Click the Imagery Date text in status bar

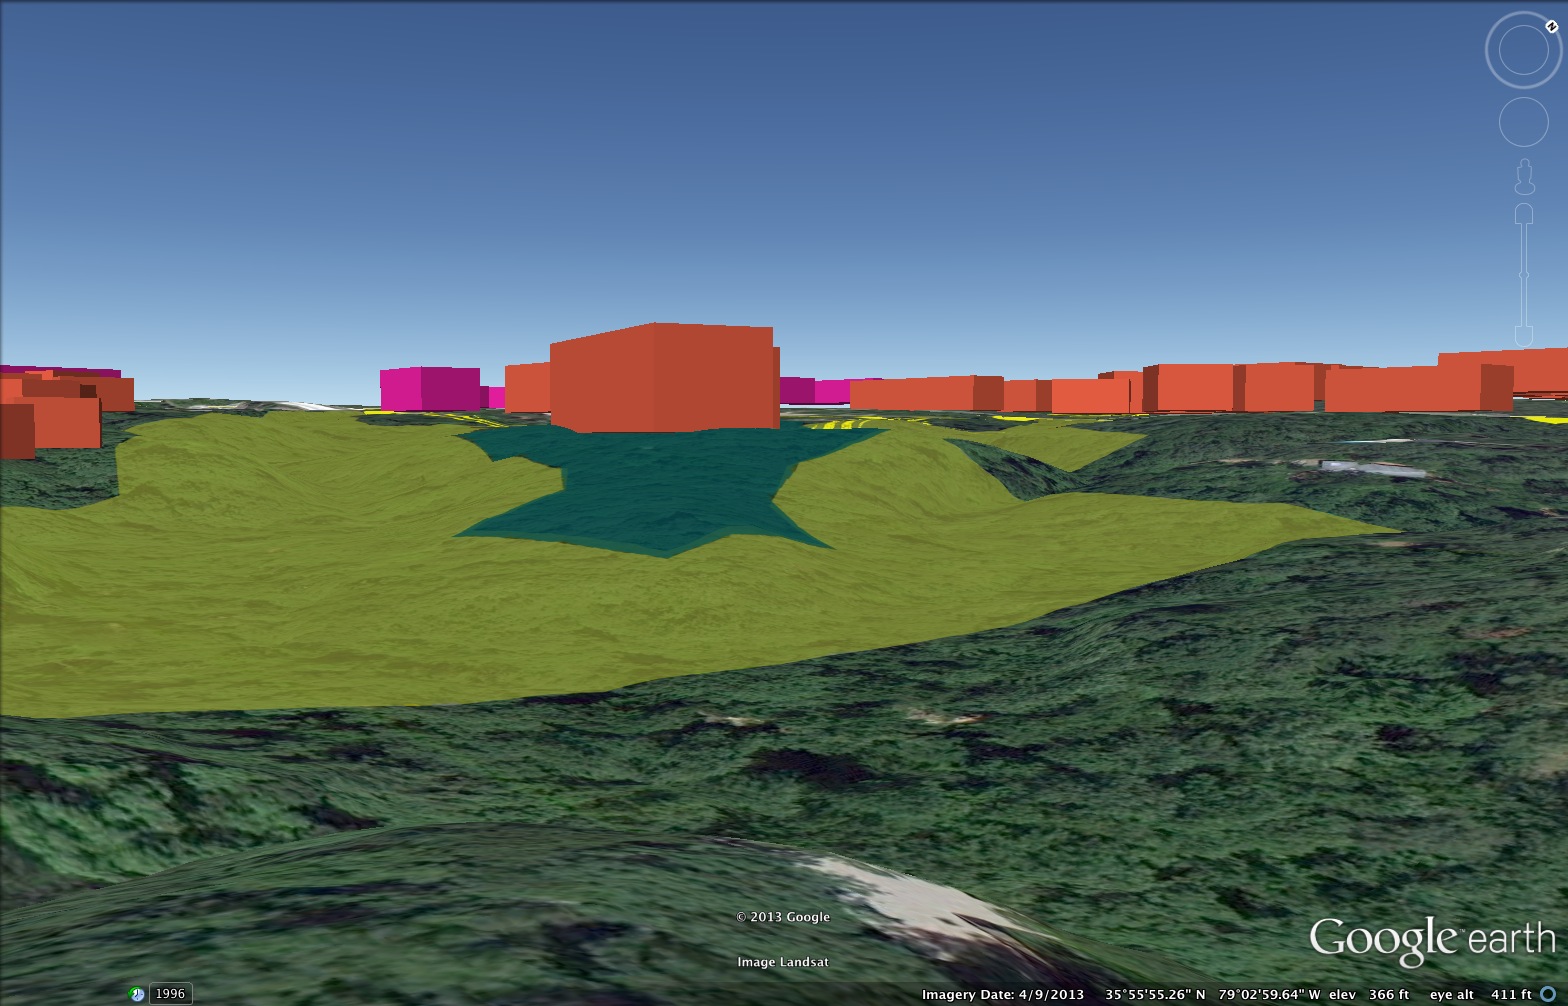pos(1002,994)
